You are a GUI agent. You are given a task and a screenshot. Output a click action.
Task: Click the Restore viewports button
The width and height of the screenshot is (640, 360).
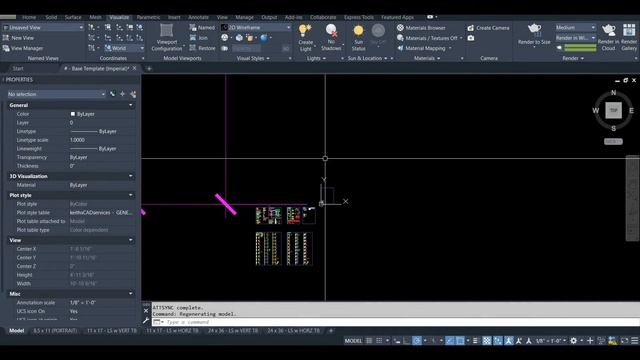tap(202, 48)
